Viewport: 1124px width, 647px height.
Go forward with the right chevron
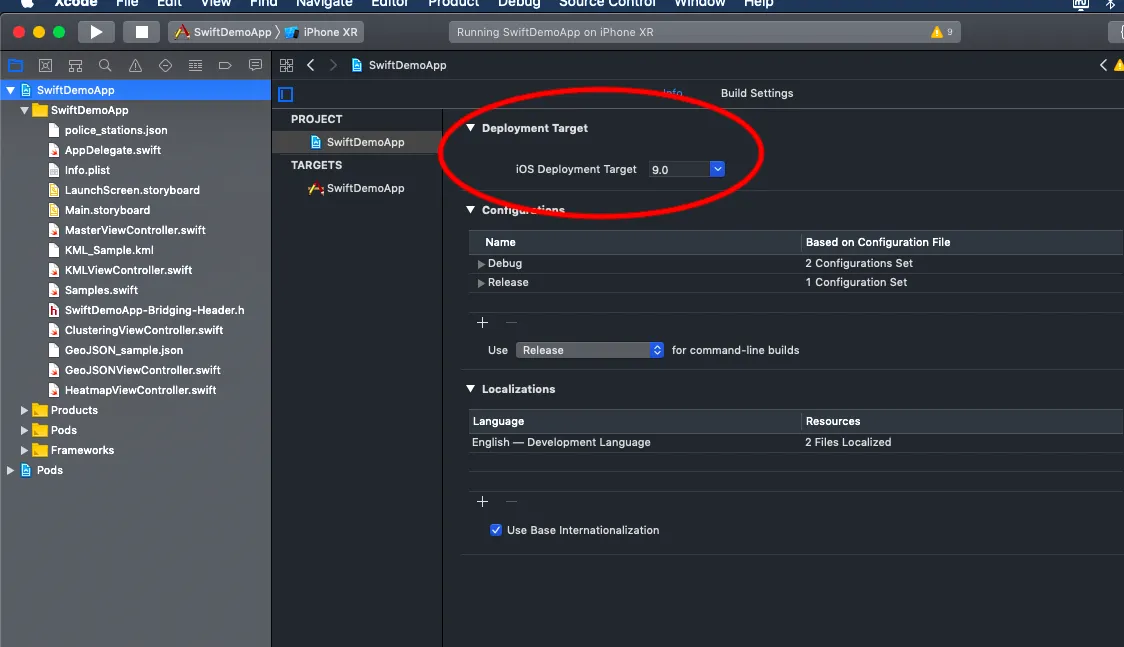tap(333, 65)
